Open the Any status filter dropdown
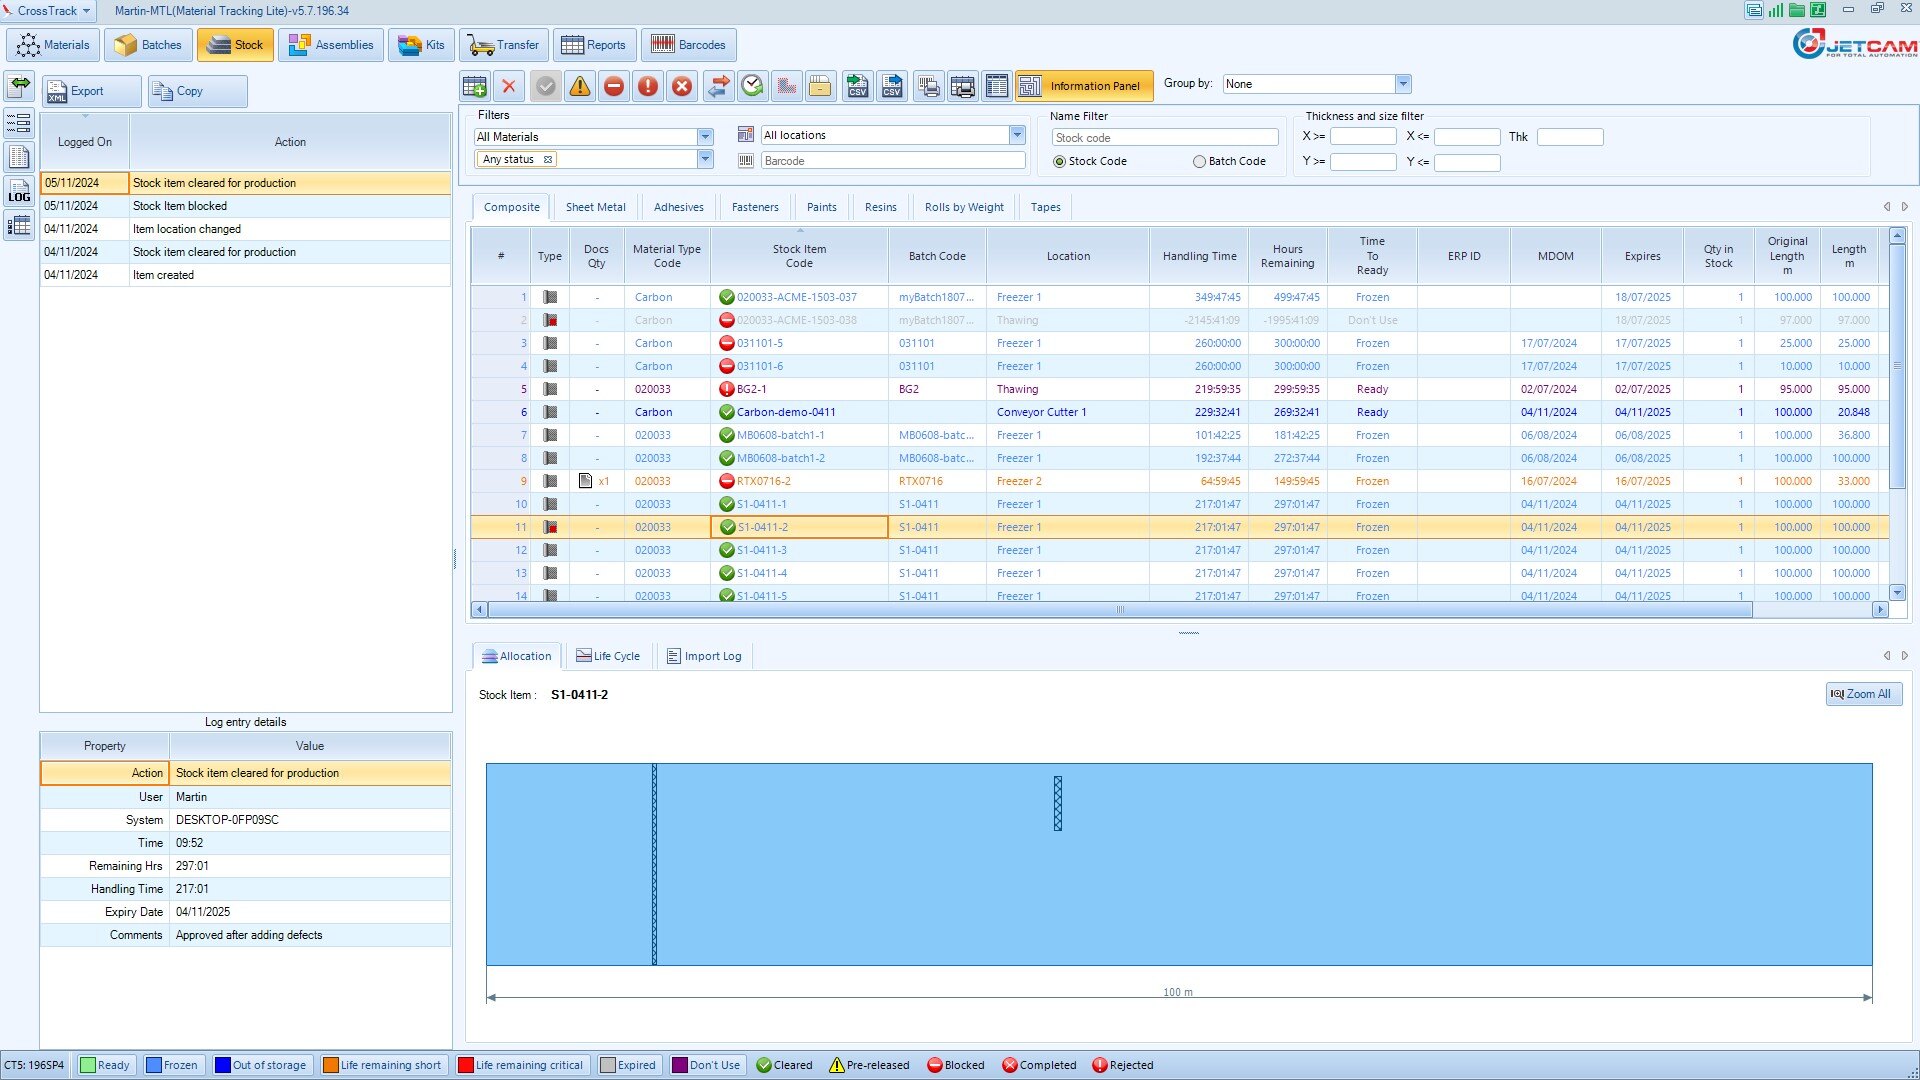This screenshot has height=1080, width=1920. (x=703, y=158)
